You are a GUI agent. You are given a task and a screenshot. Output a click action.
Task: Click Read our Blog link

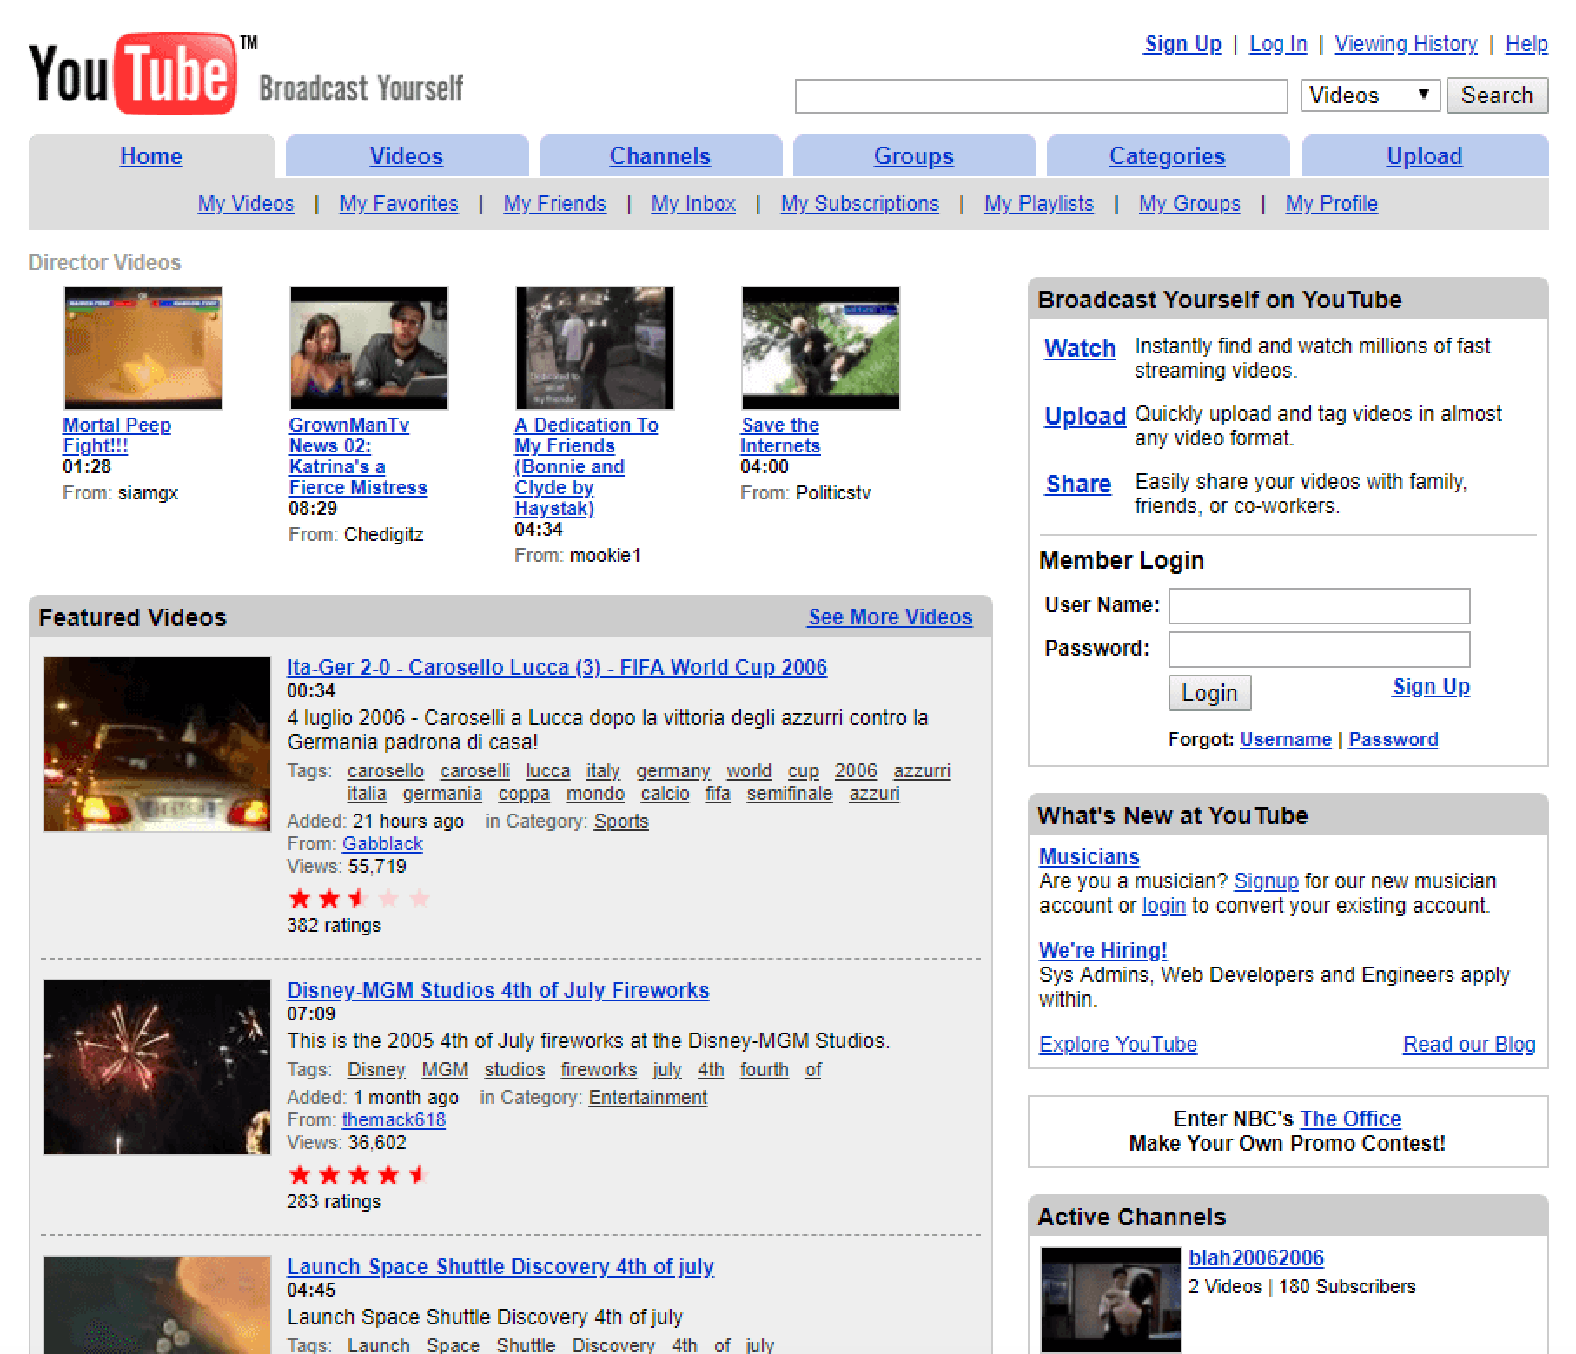pos(1469,1044)
